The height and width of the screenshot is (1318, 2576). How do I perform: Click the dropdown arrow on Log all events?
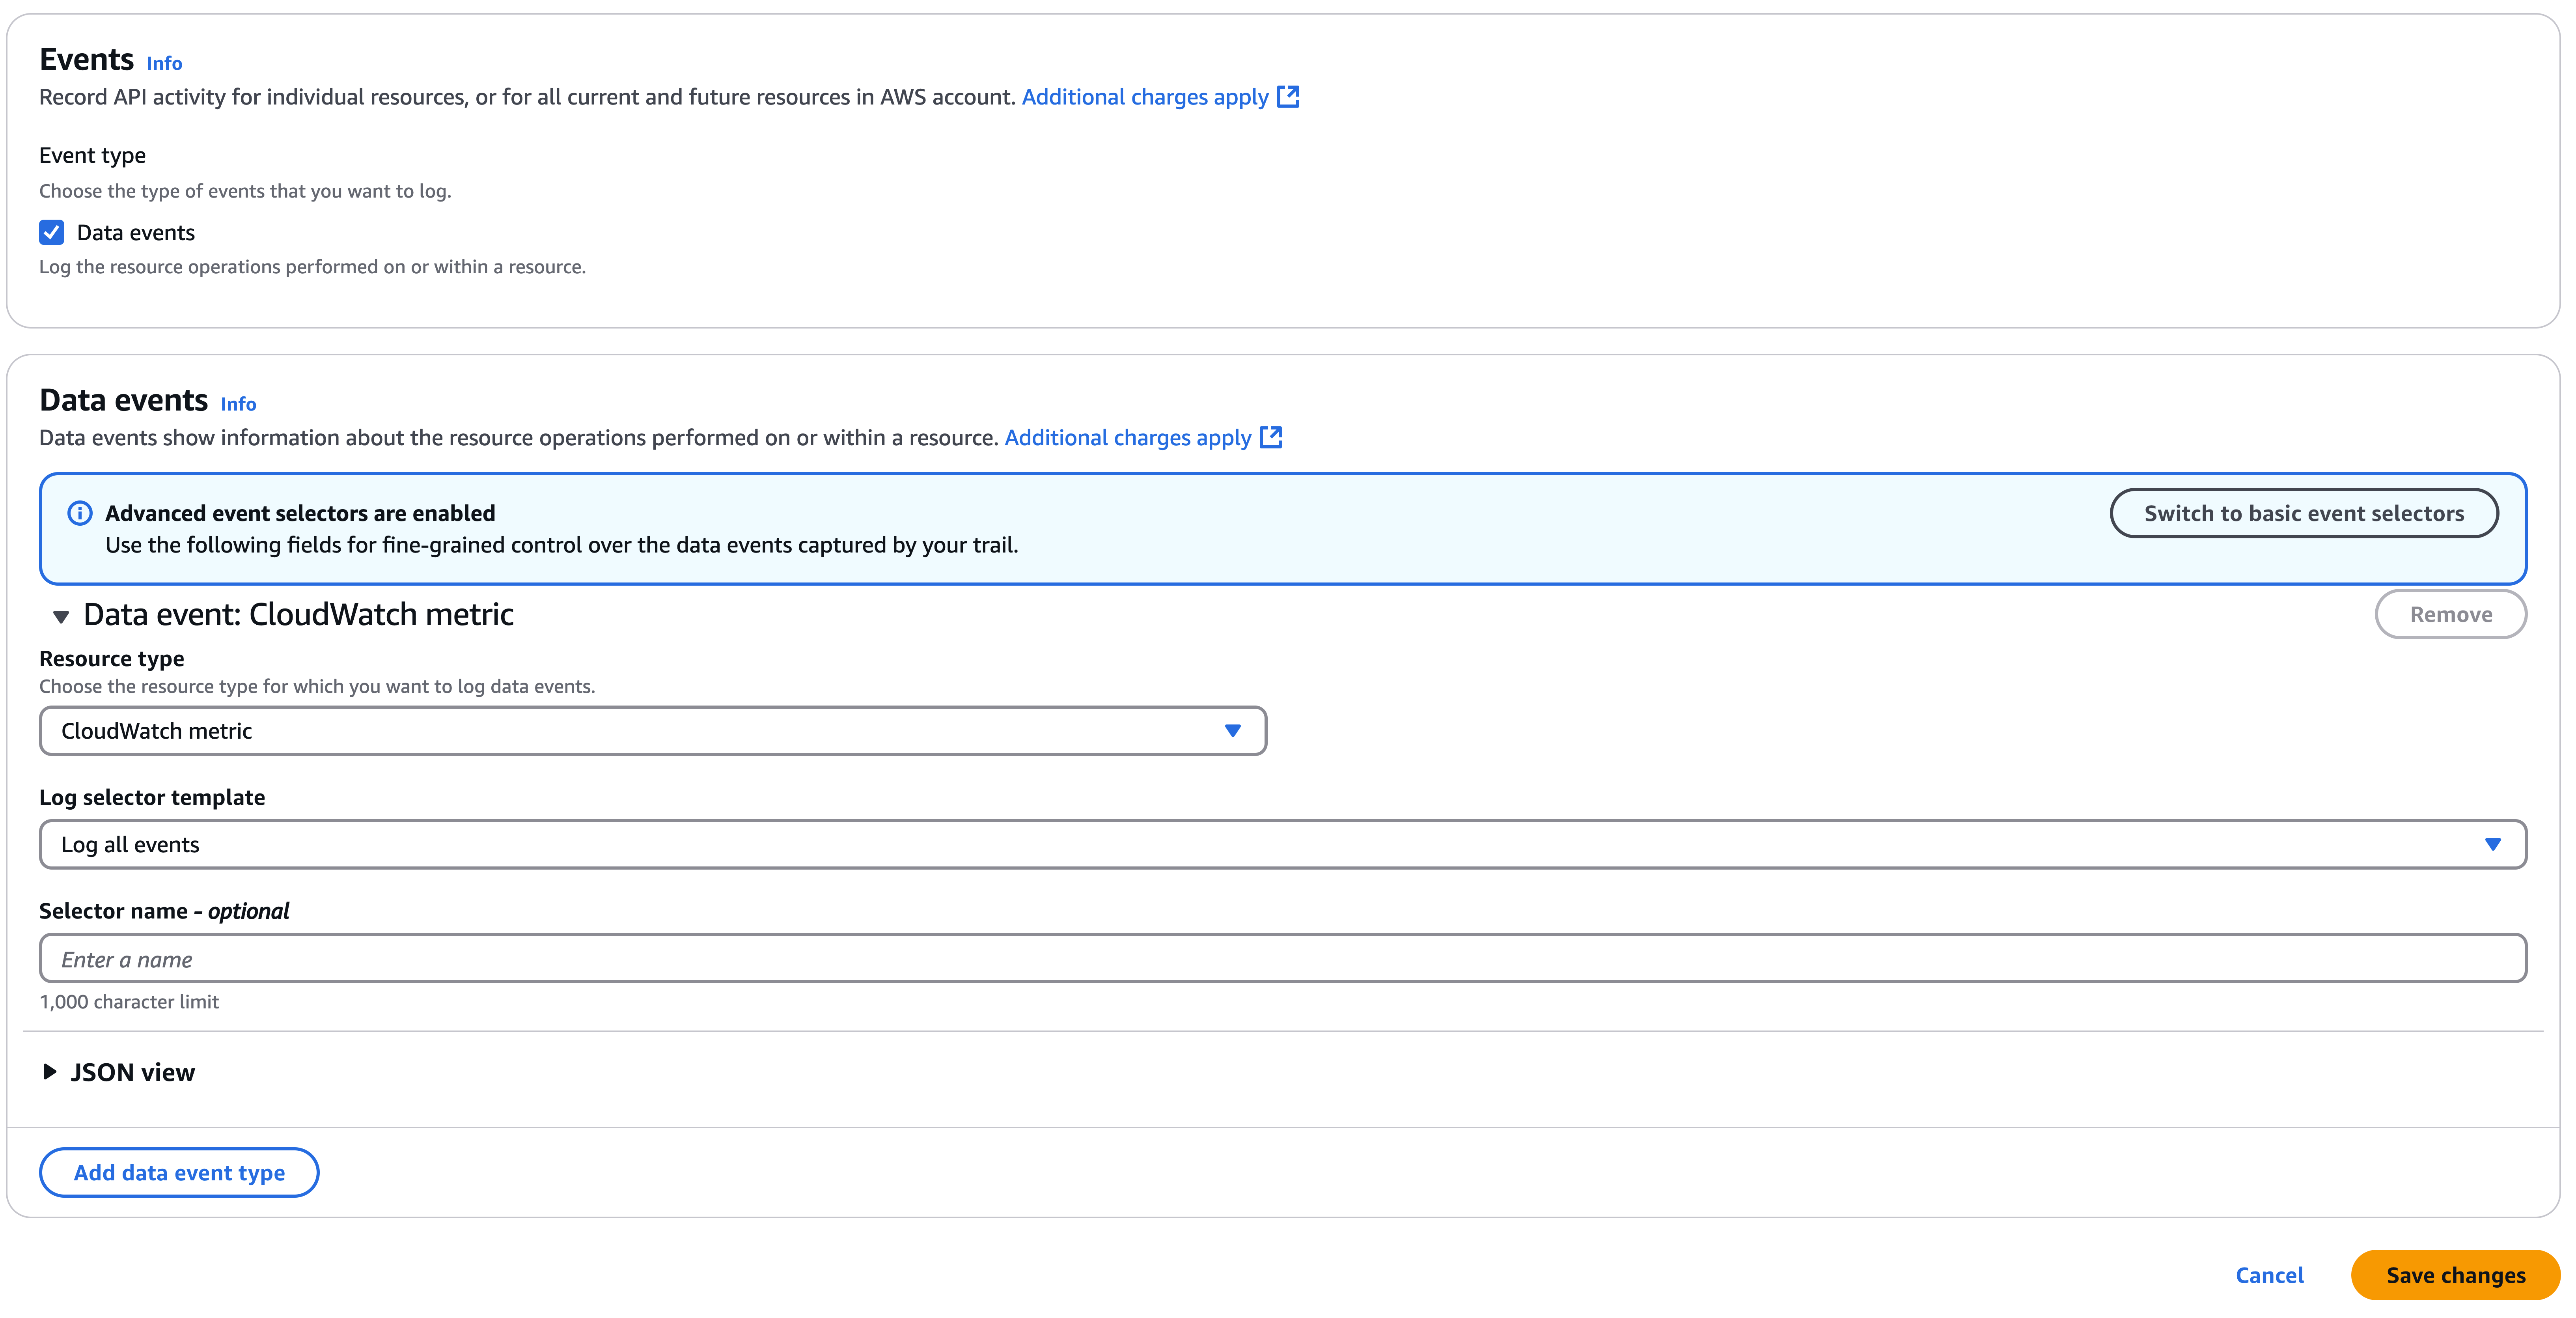pyautogui.click(x=2494, y=844)
